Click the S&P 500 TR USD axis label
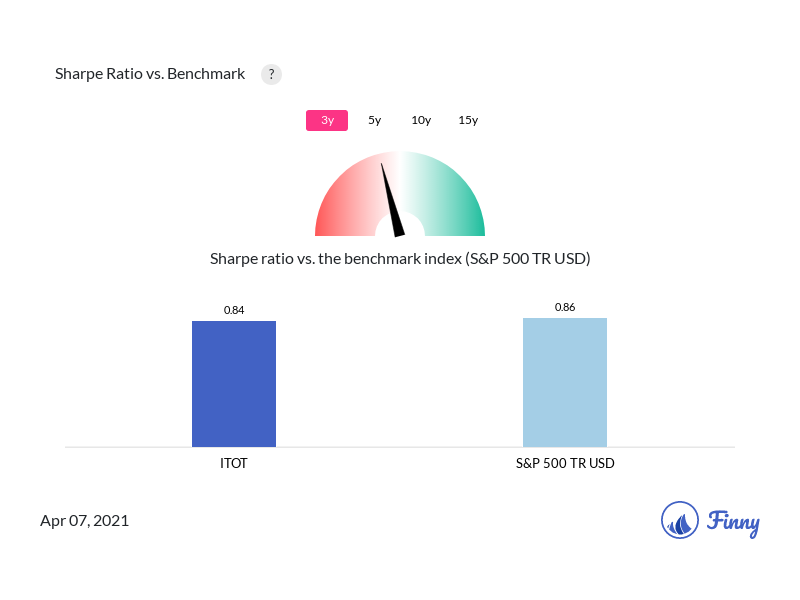The image size is (800, 600). (x=565, y=464)
